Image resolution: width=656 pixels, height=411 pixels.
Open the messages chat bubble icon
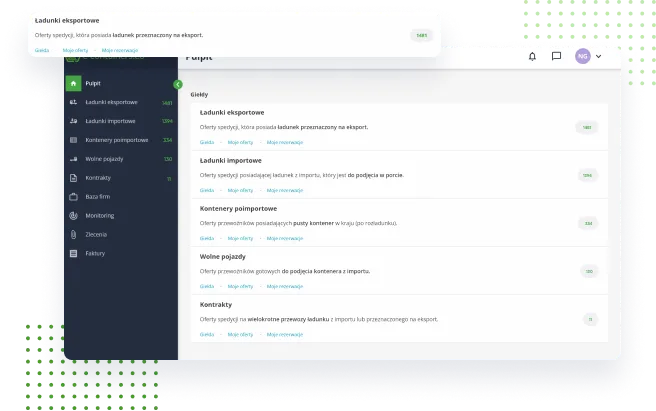[557, 57]
